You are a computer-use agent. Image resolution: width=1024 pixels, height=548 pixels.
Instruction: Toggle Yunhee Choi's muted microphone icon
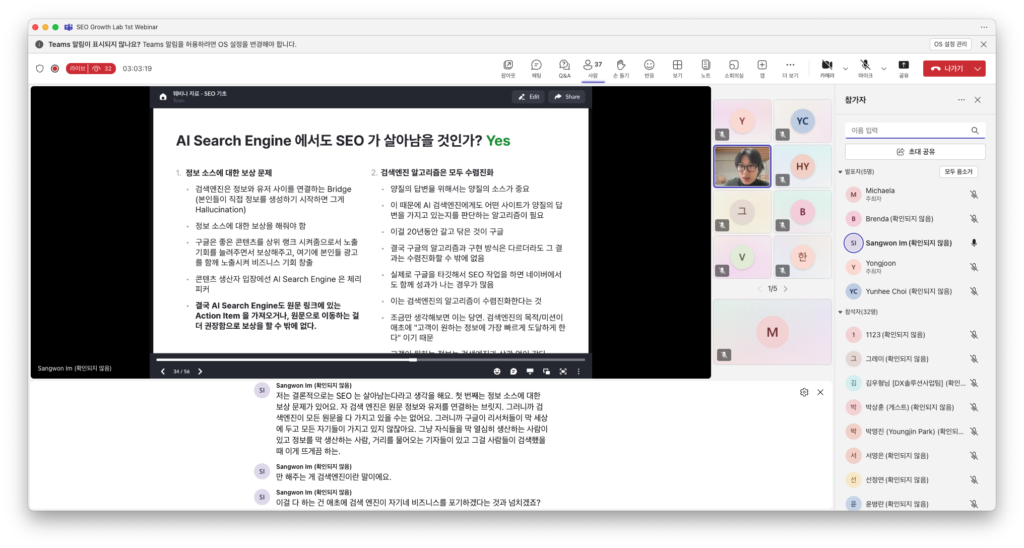pos(974,291)
